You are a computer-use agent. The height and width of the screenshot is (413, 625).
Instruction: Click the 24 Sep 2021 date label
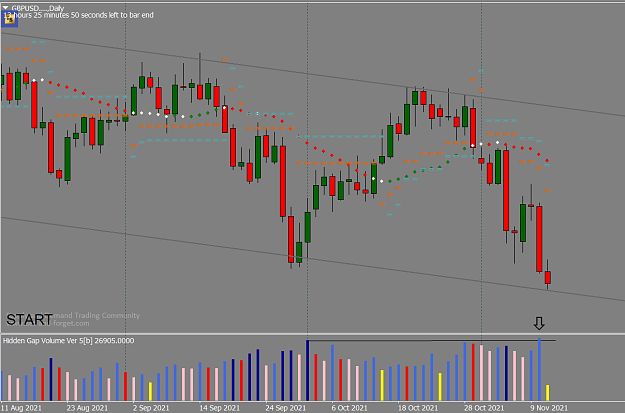click(x=286, y=408)
